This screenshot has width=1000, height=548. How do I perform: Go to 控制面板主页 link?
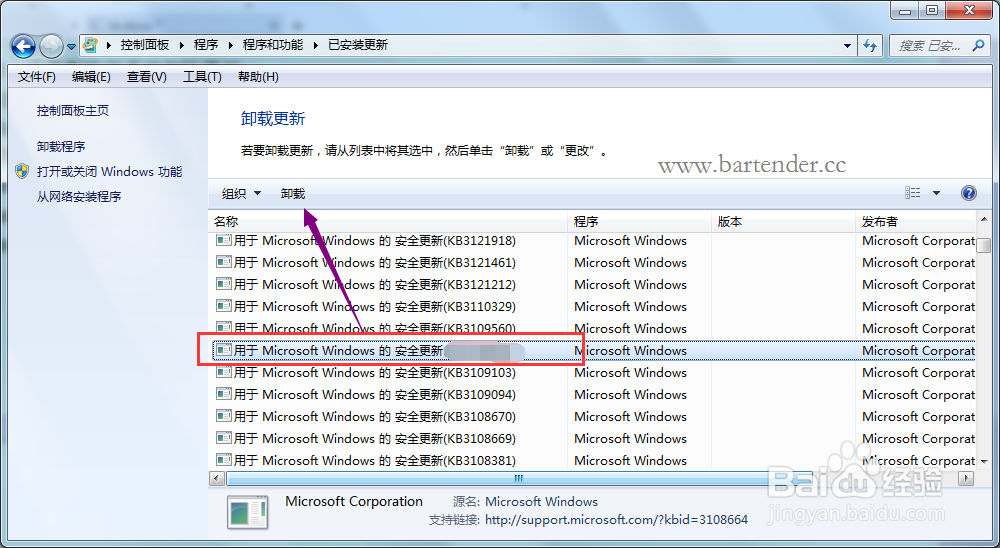tap(73, 110)
